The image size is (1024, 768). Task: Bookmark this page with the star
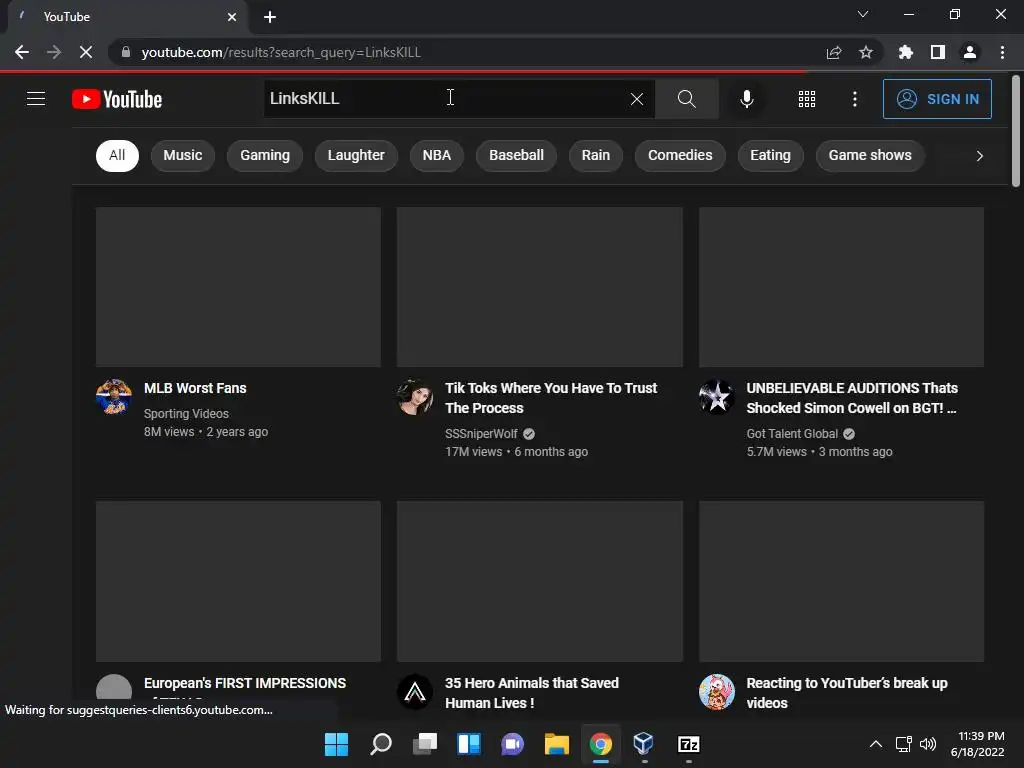[x=866, y=52]
